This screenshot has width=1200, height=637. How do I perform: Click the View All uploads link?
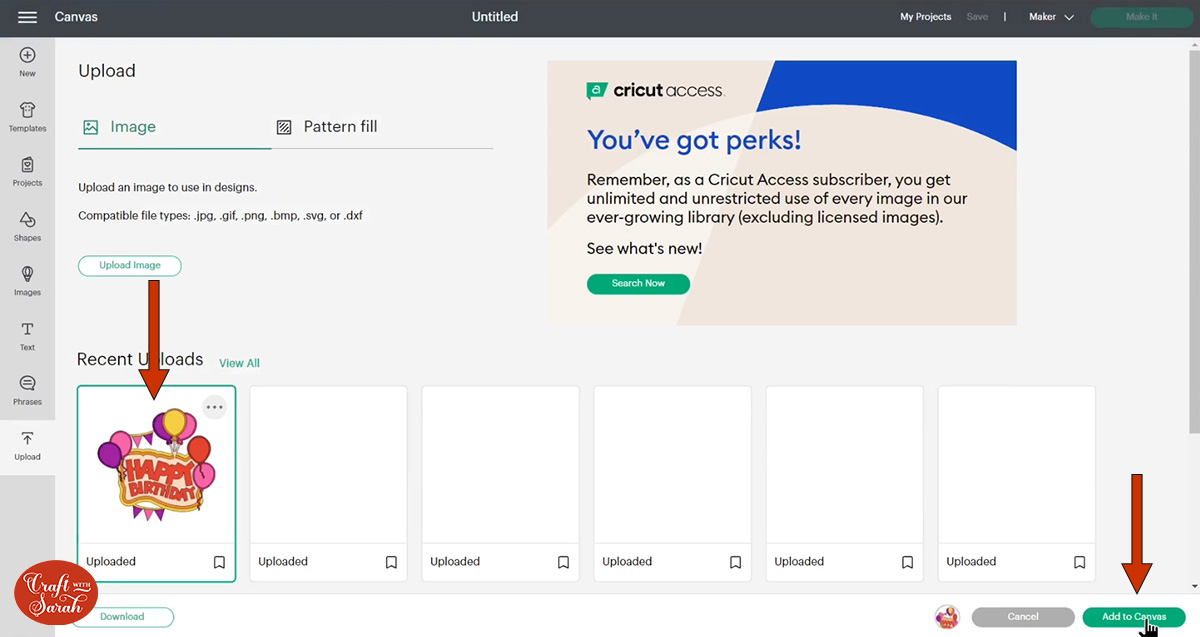click(239, 363)
